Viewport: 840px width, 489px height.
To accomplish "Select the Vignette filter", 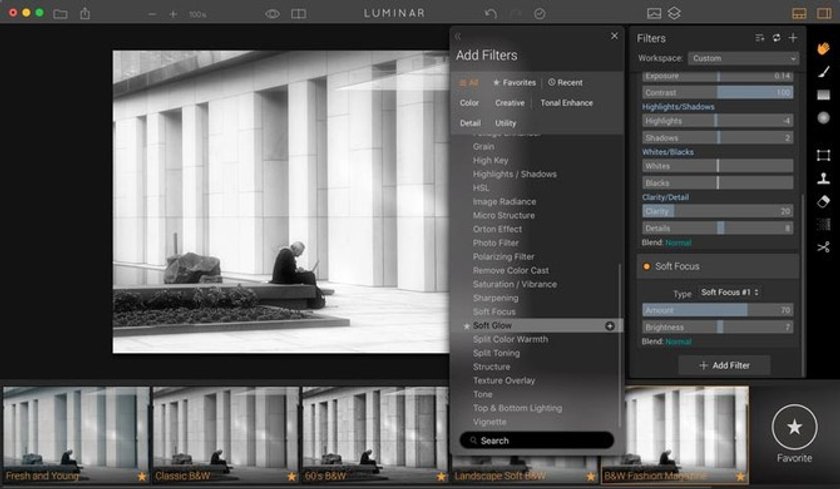I will (x=489, y=422).
